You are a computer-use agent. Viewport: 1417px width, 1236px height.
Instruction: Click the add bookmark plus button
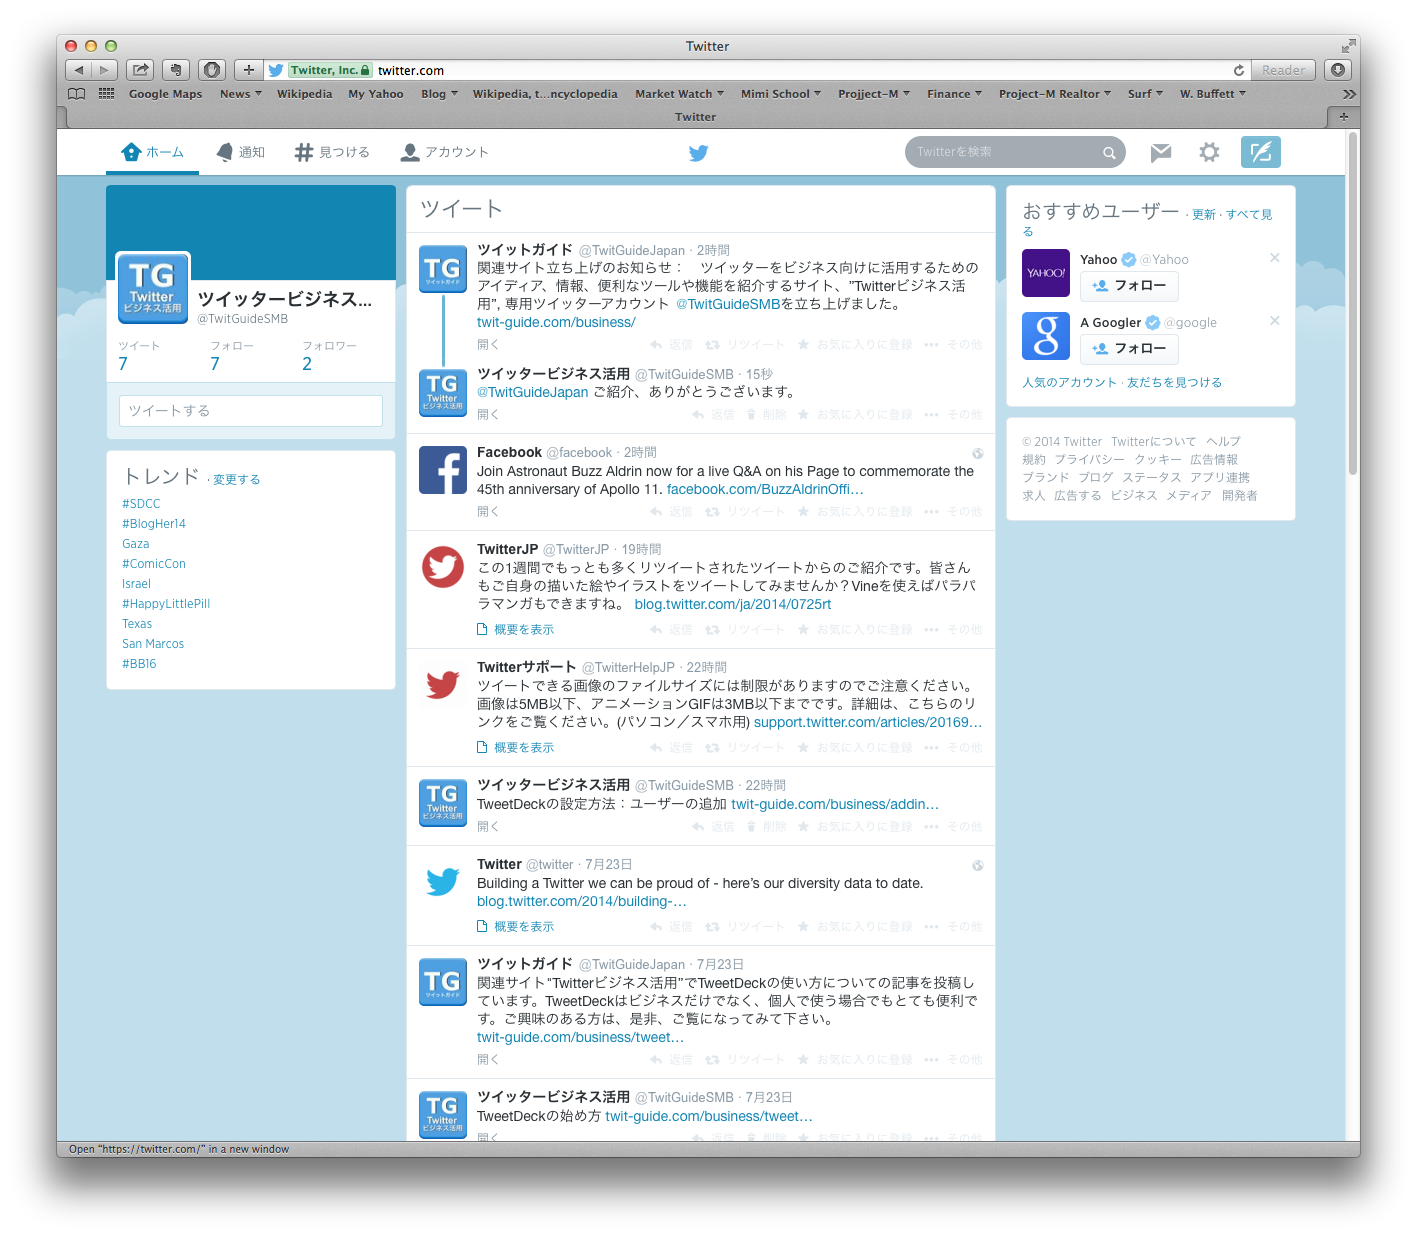click(x=249, y=70)
